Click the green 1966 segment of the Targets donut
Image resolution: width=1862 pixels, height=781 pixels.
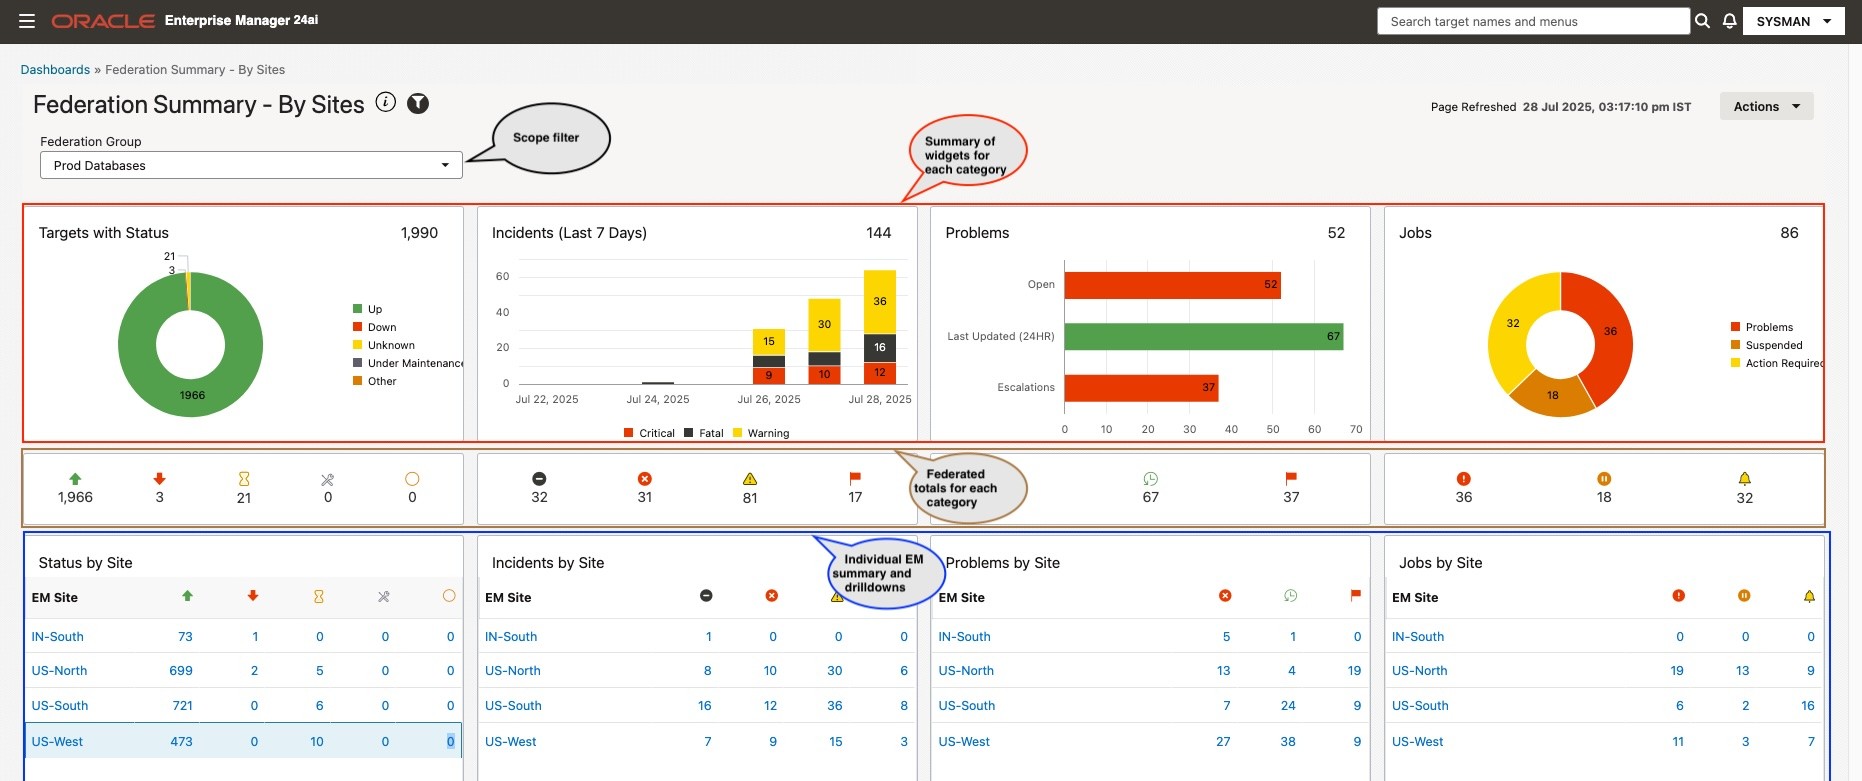pos(192,396)
